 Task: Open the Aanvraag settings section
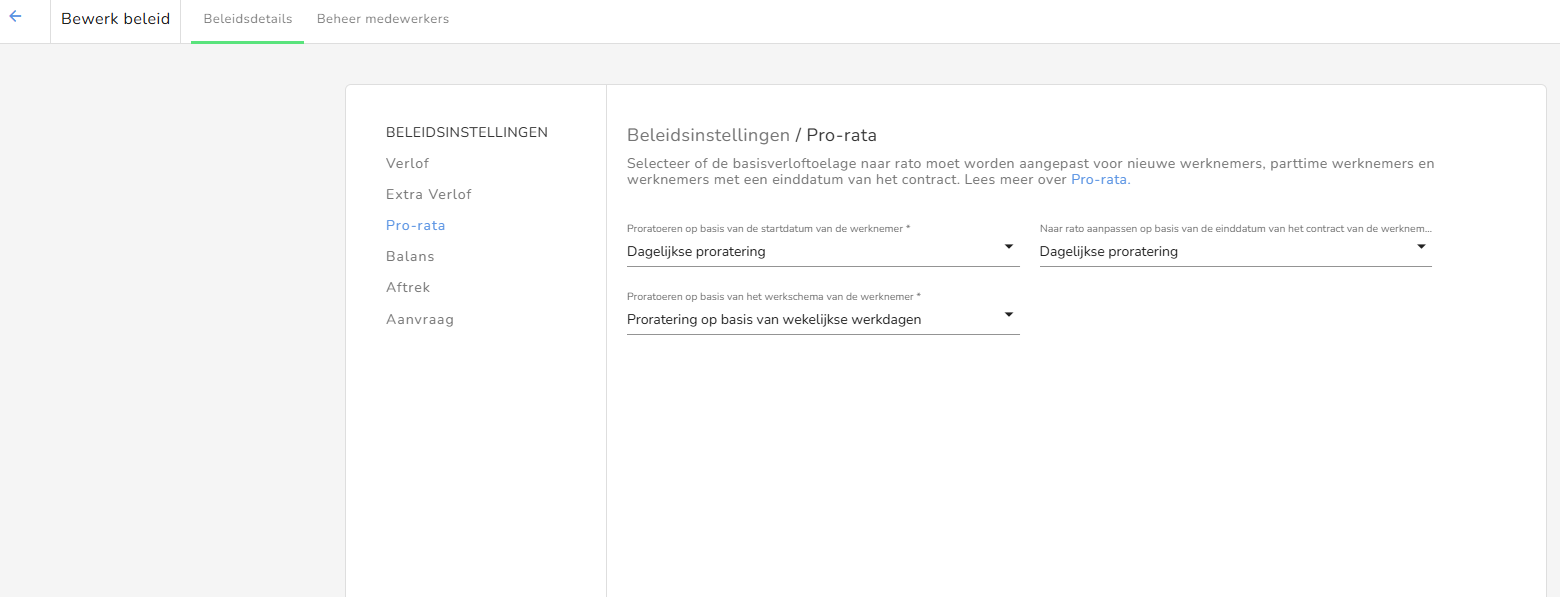coord(420,320)
